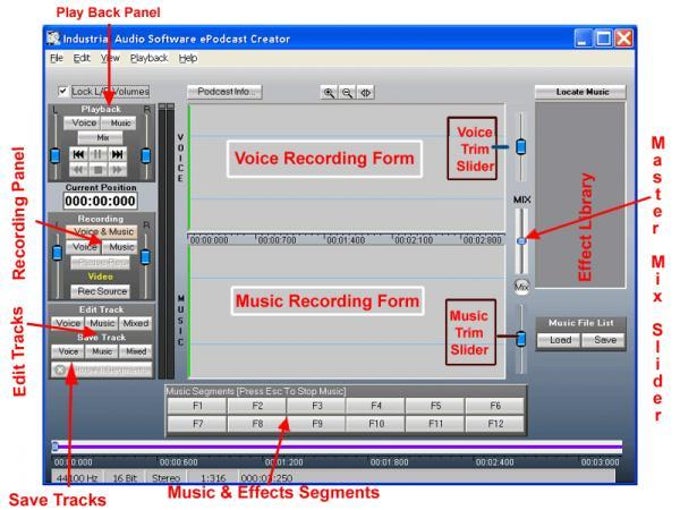Click the round Mix button under the MIX slider

click(x=521, y=286)
